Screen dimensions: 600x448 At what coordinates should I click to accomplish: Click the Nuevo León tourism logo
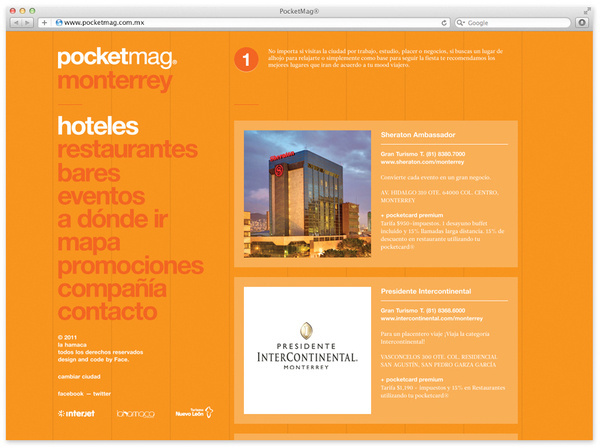194,412
